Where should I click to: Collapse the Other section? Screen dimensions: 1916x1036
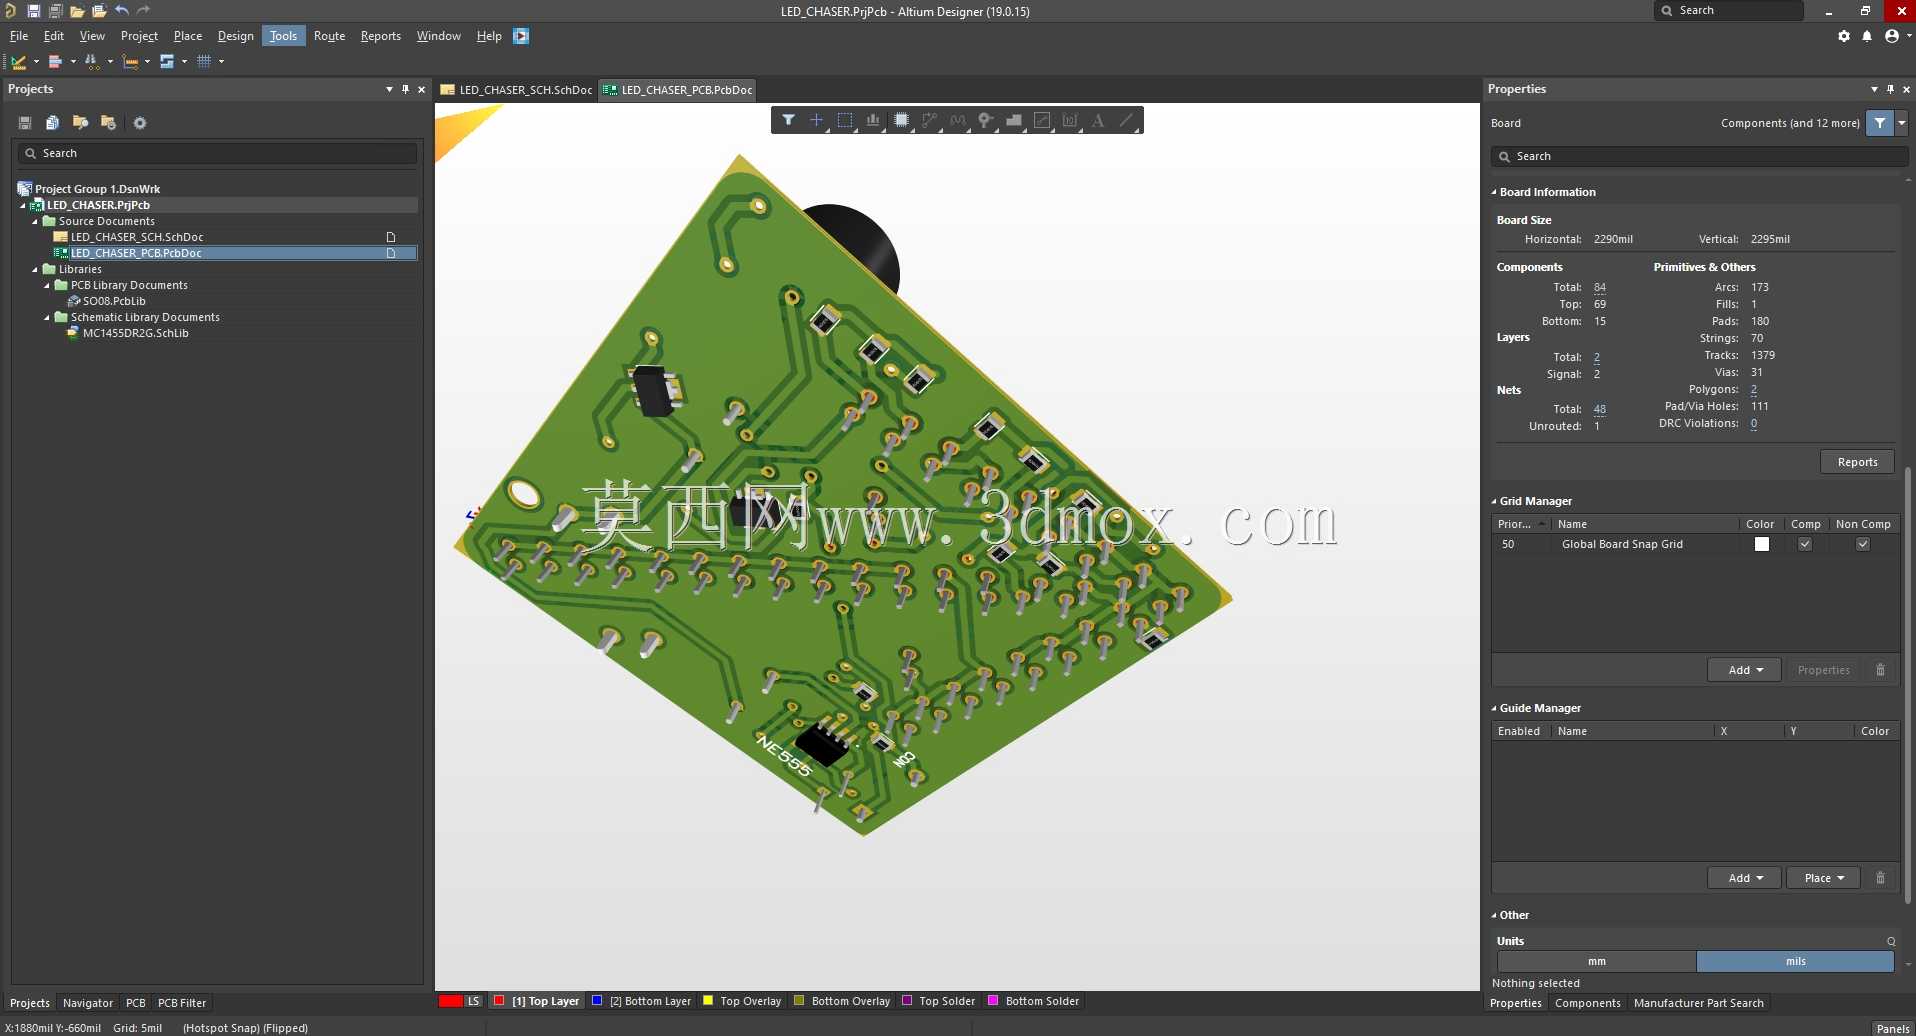click(1494, 915)
